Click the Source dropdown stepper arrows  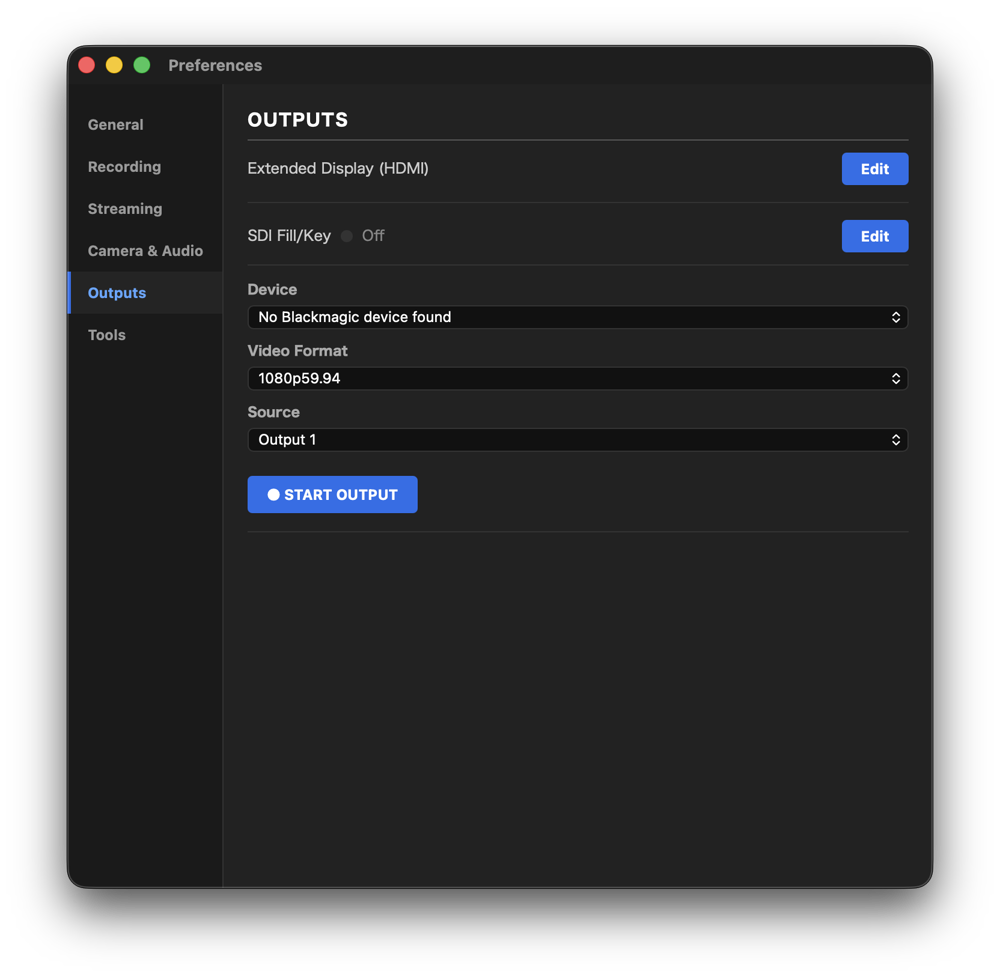tap(895, 439)
